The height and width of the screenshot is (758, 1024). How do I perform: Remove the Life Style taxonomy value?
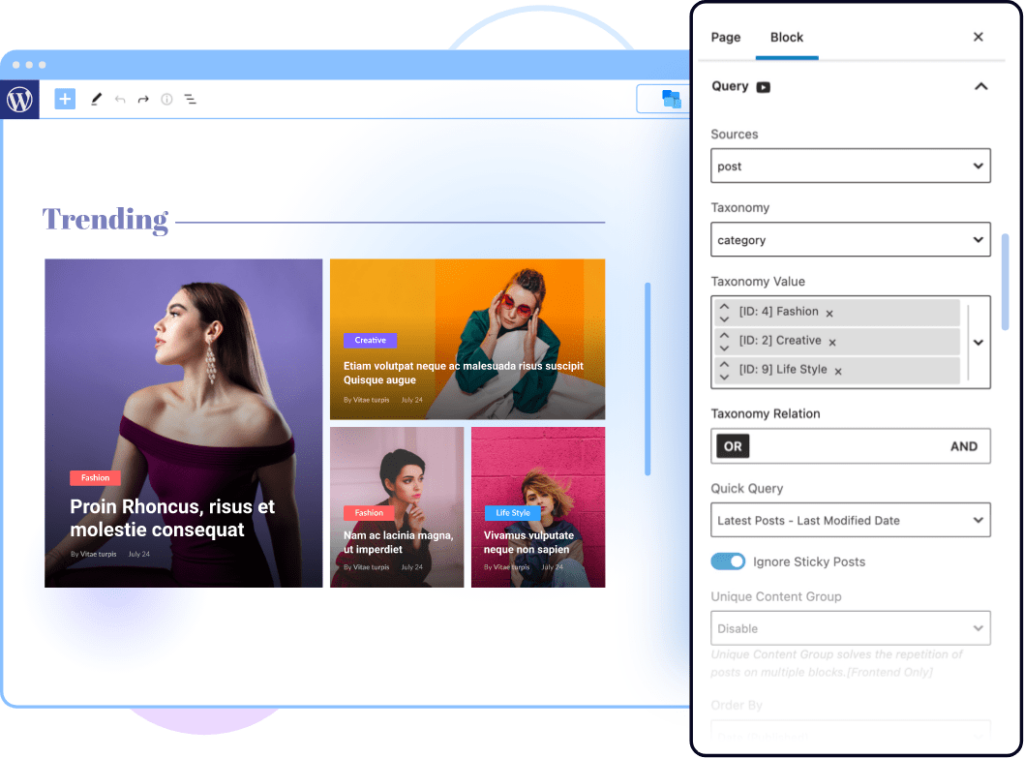[x=838, y=371]
